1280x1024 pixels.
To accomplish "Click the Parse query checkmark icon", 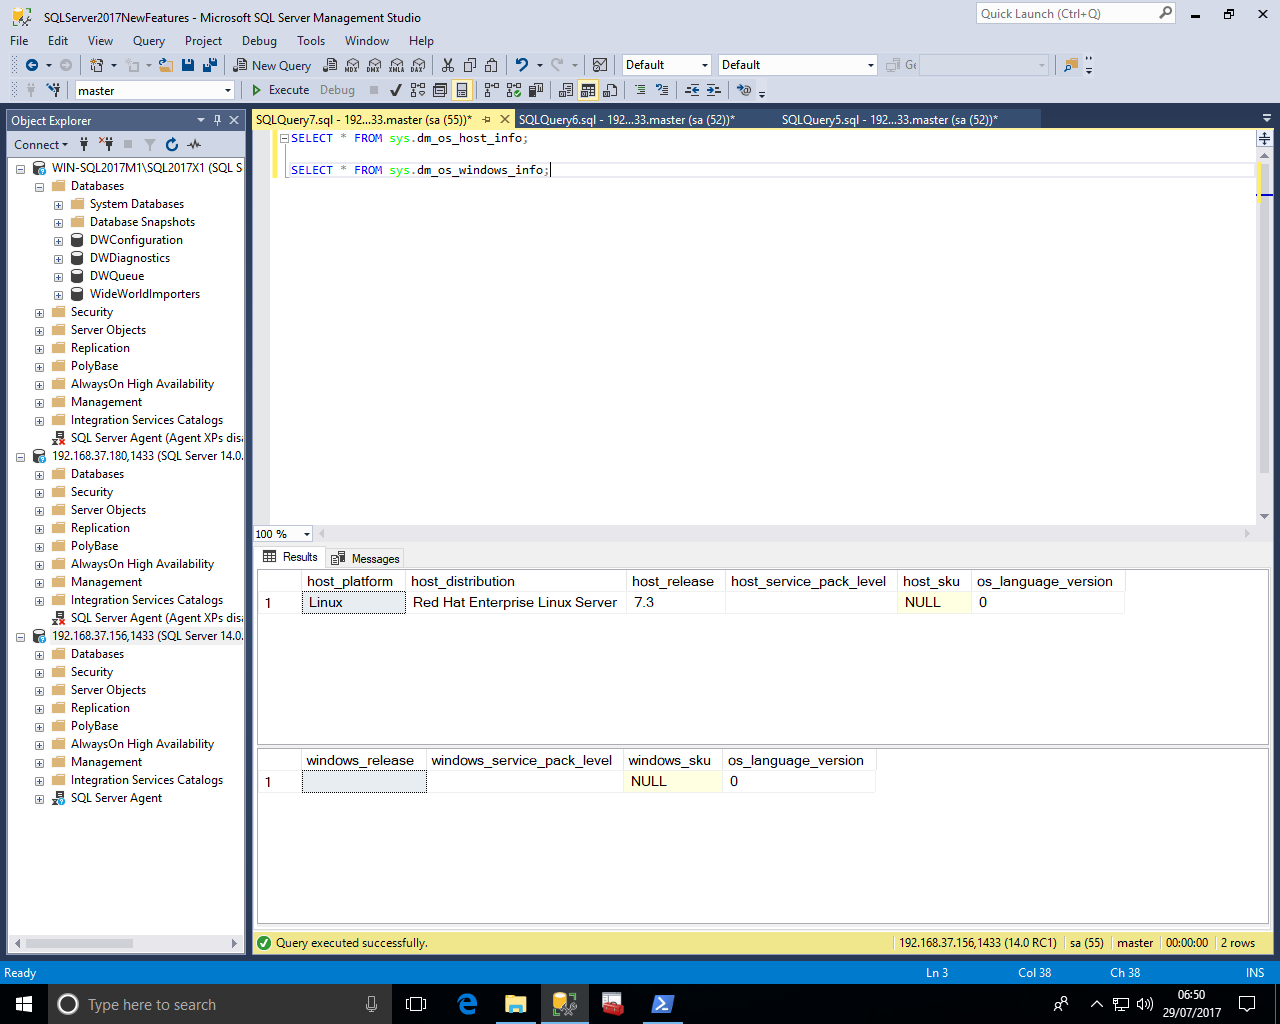I will click(x=396, y=90).
